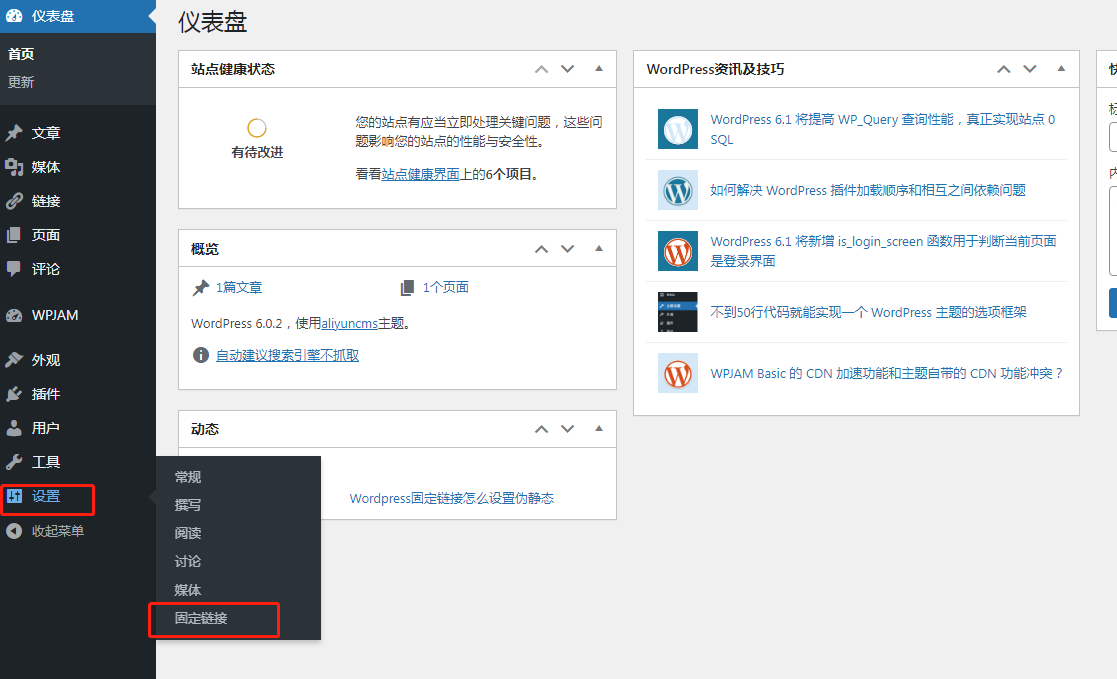Open the aliyuncms theme link
The width and height of the screenshot is (1117, 679).
coord(349,323)
